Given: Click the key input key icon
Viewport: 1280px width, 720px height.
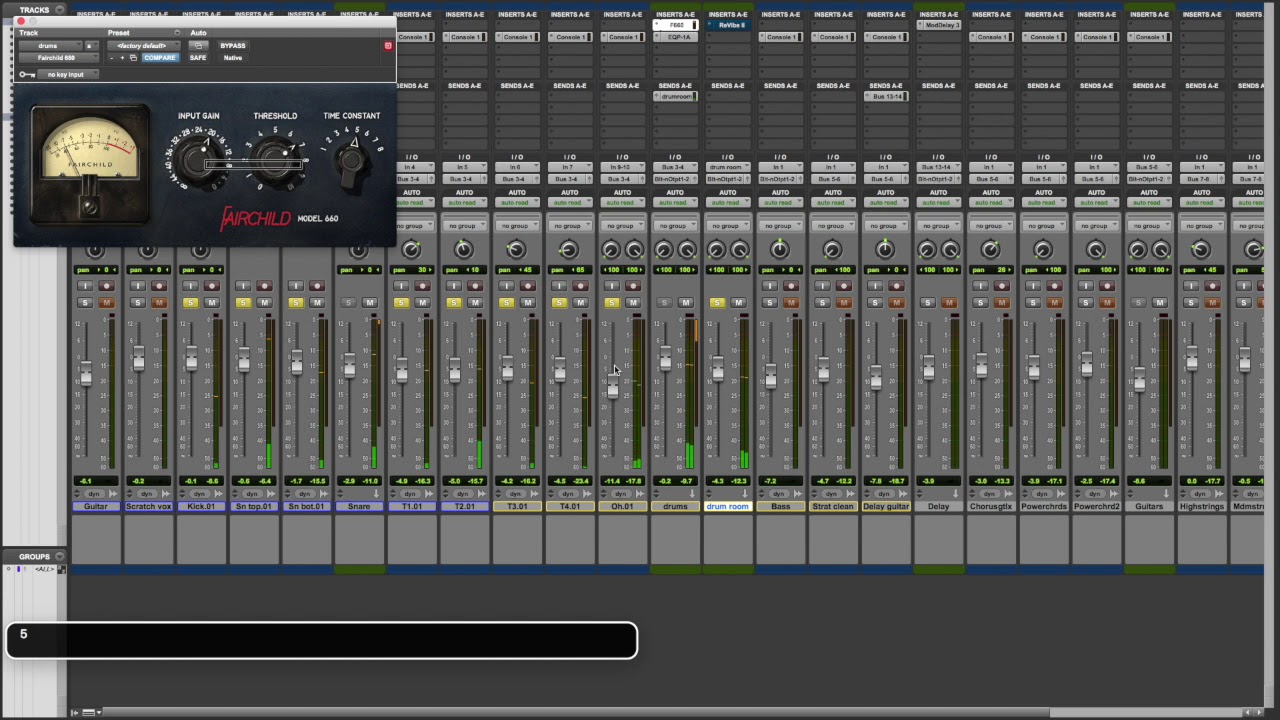Looking at the screenshot, I should pos(27,75).
